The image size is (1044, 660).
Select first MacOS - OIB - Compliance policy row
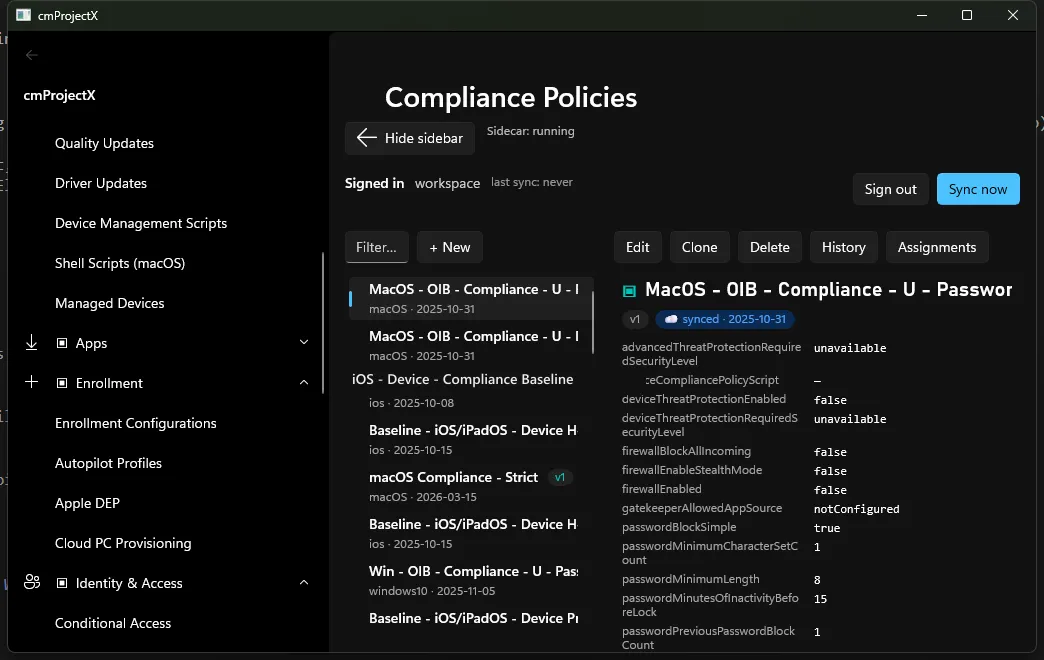coord(470,298)
